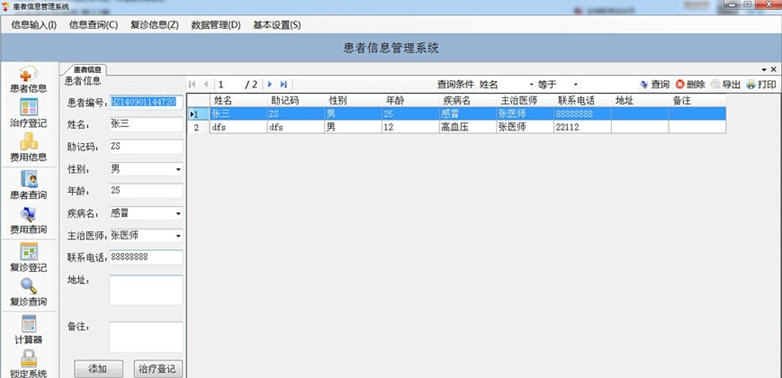The height and width of the screenshot is (378, 782).
Task: Select the row 1 selector for 张三
Action: (198, 114)
